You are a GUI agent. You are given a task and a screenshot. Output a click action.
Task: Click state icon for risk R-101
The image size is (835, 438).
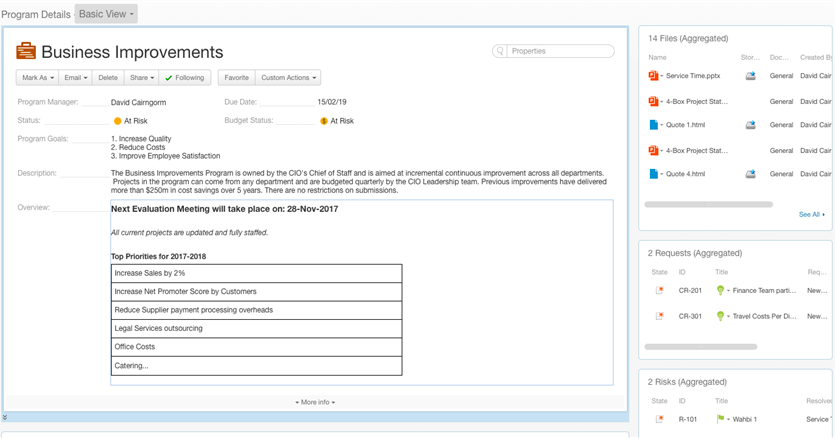coord(660,419)
